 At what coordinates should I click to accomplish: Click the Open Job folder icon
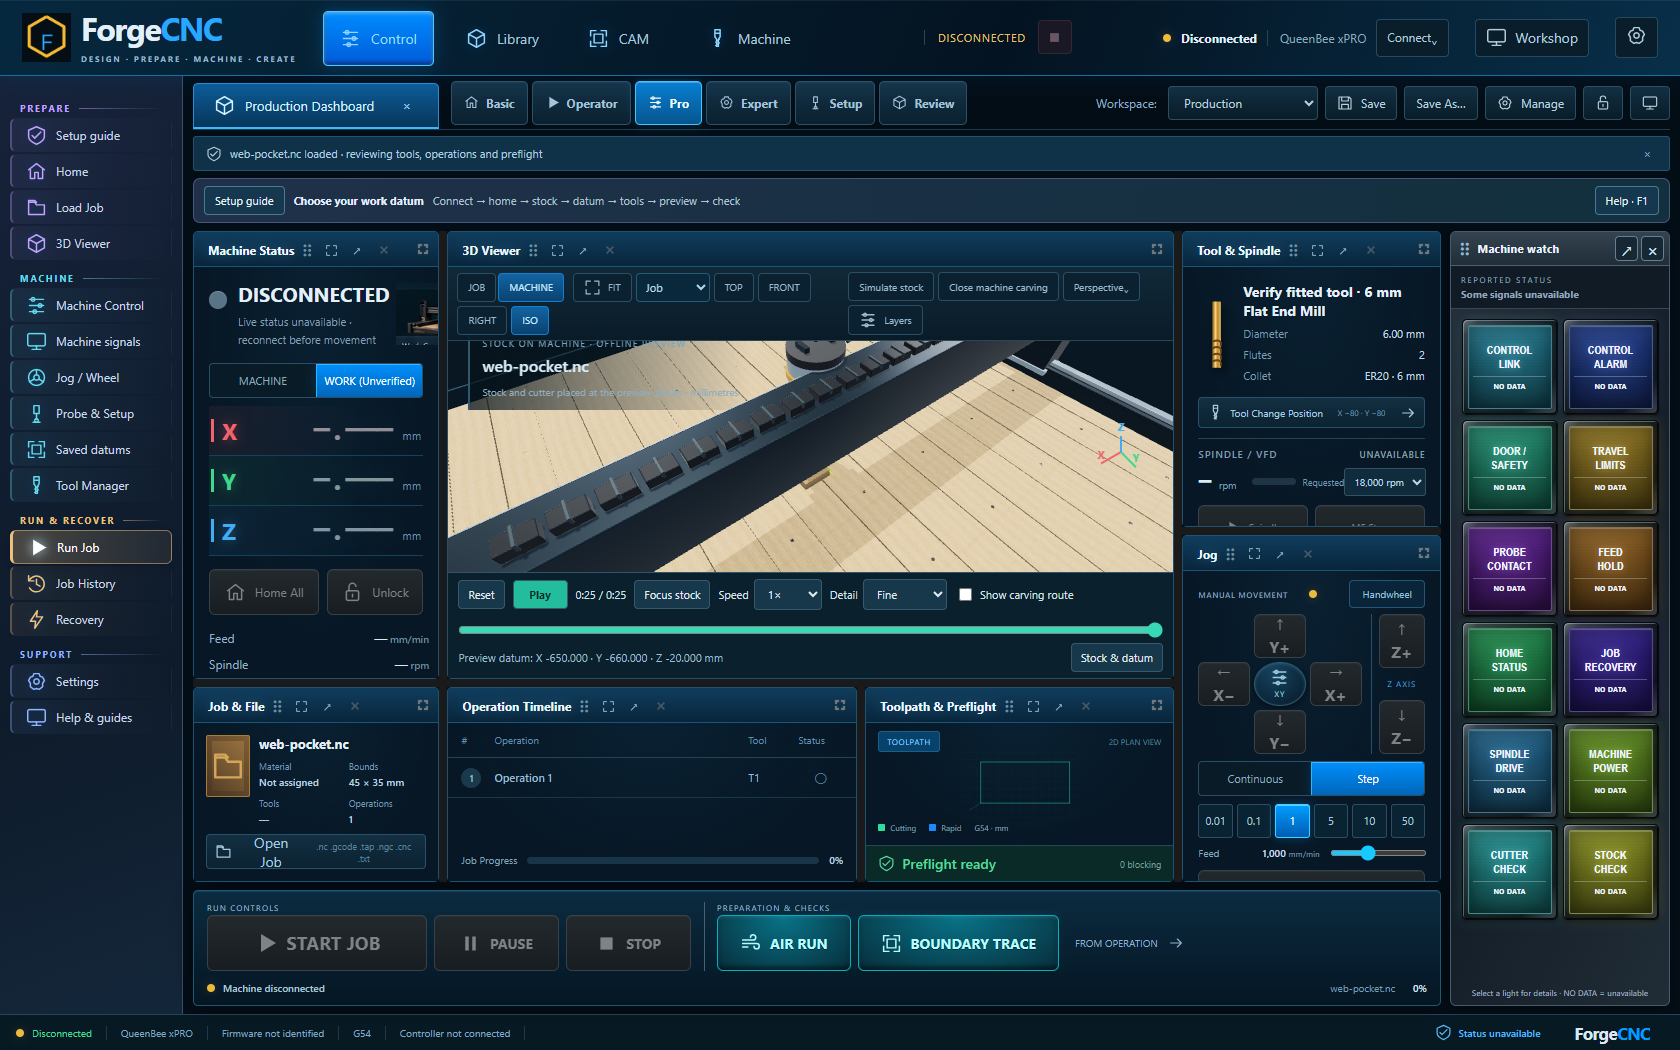coord(224,852)
